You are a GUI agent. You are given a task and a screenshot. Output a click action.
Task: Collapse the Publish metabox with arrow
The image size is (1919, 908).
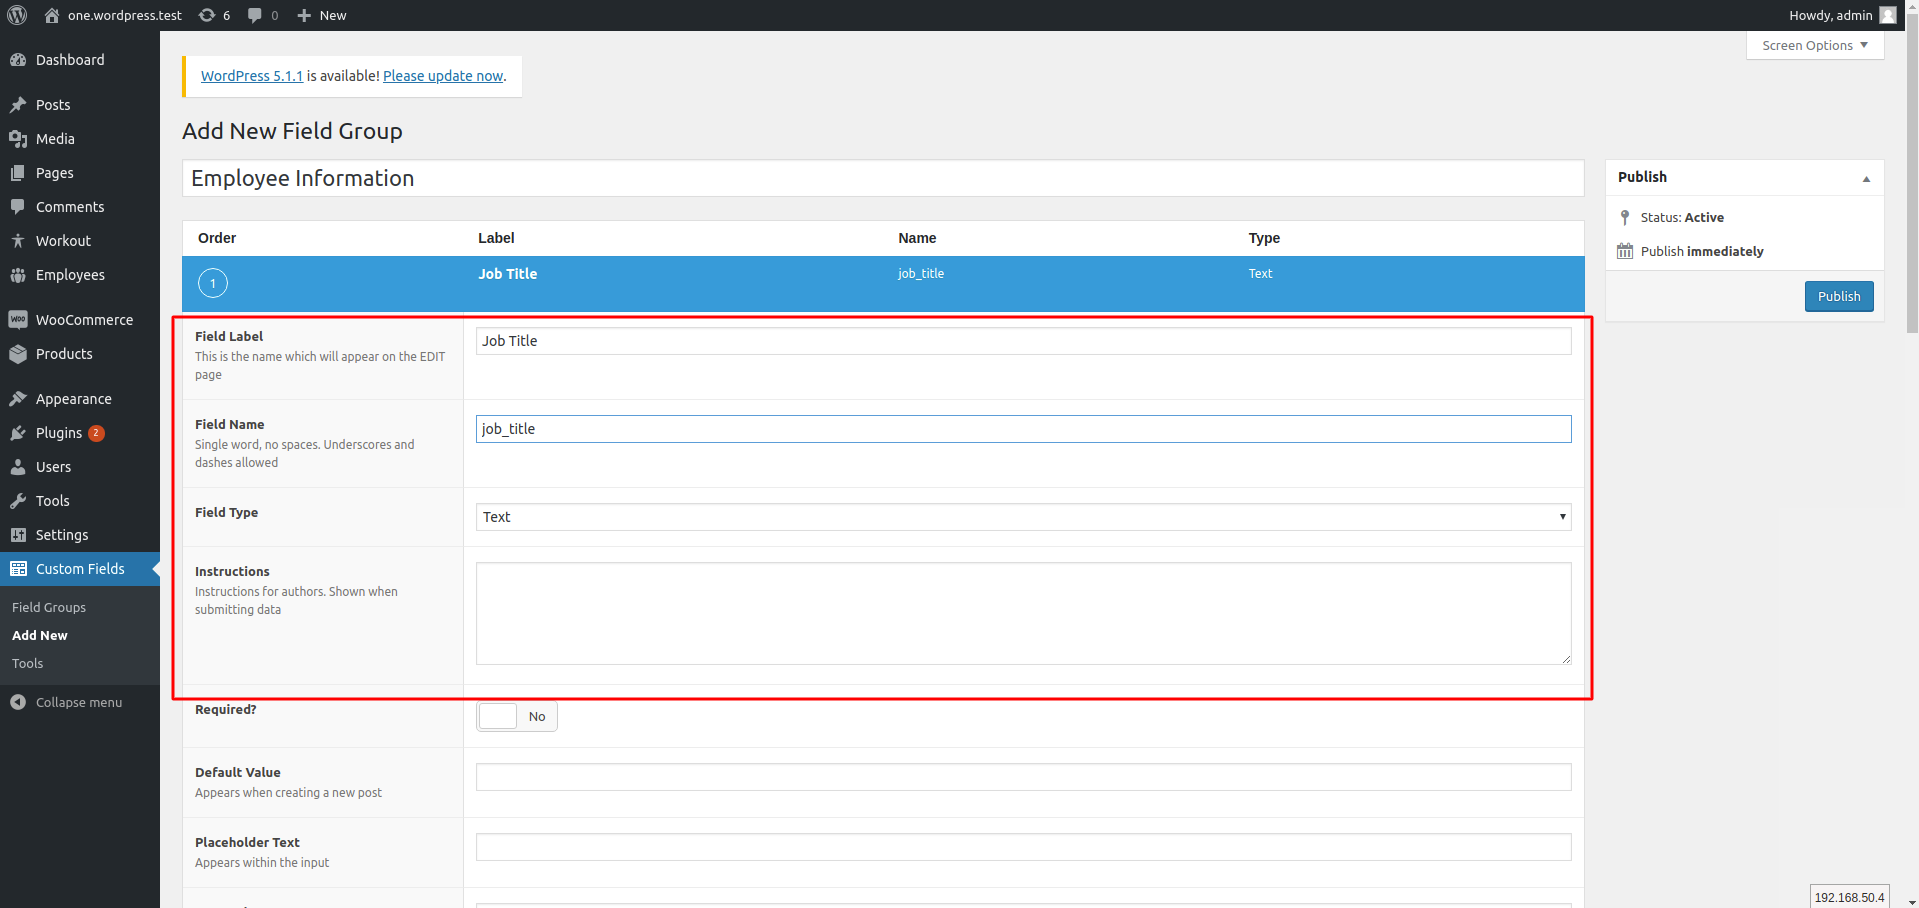tap(1866, 178)
